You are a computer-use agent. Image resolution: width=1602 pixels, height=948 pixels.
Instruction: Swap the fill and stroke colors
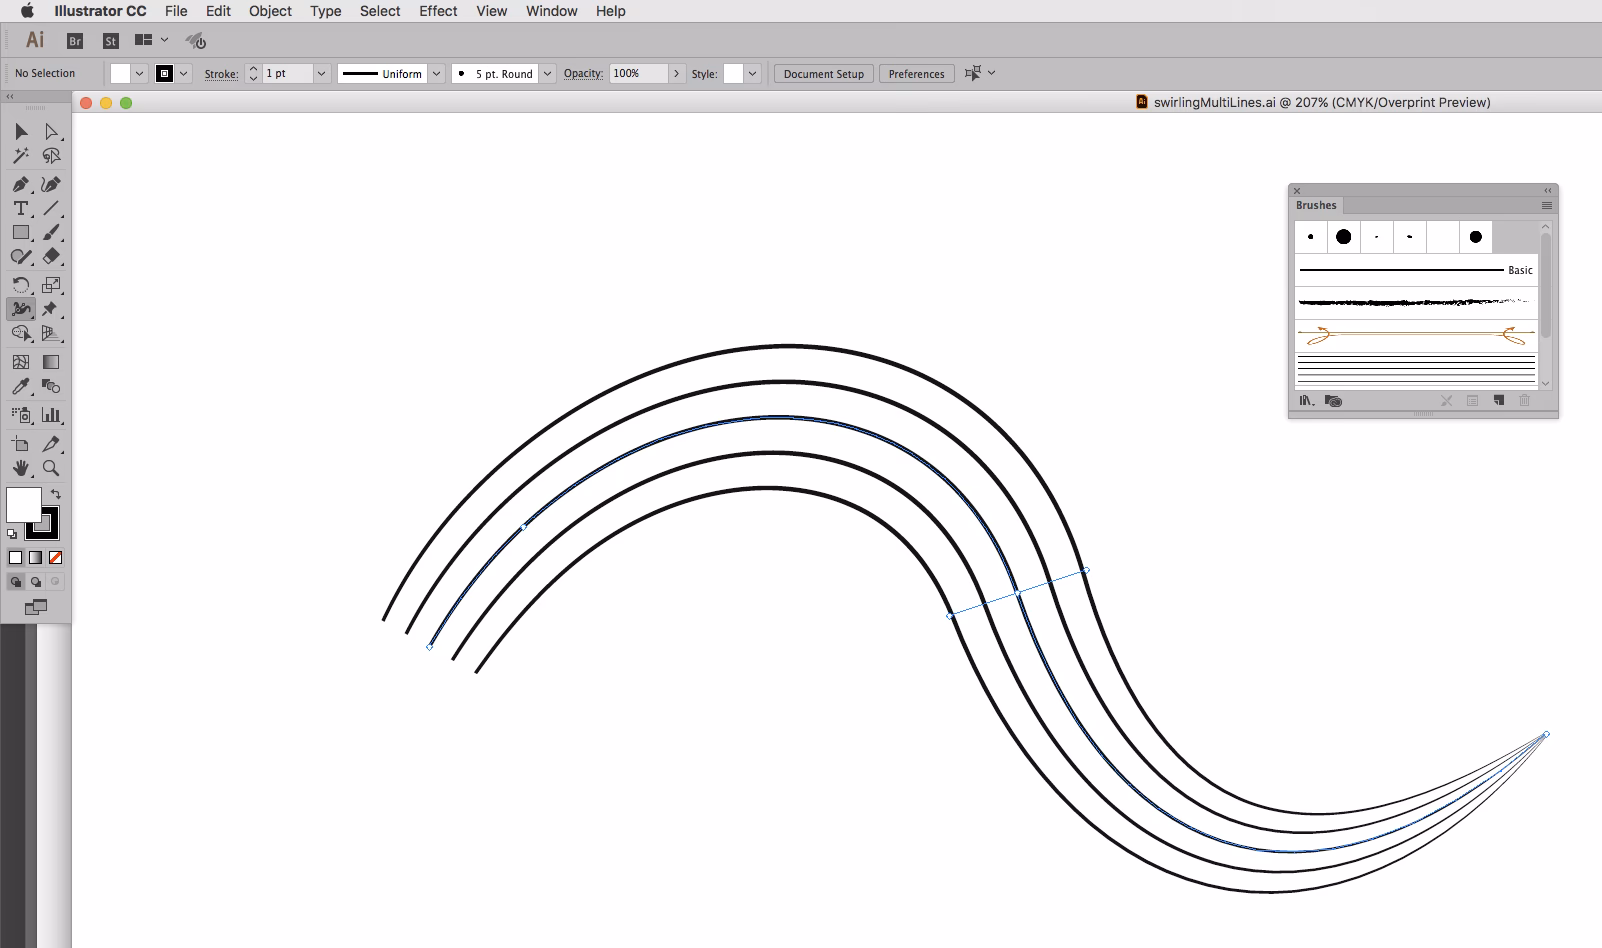56,493
